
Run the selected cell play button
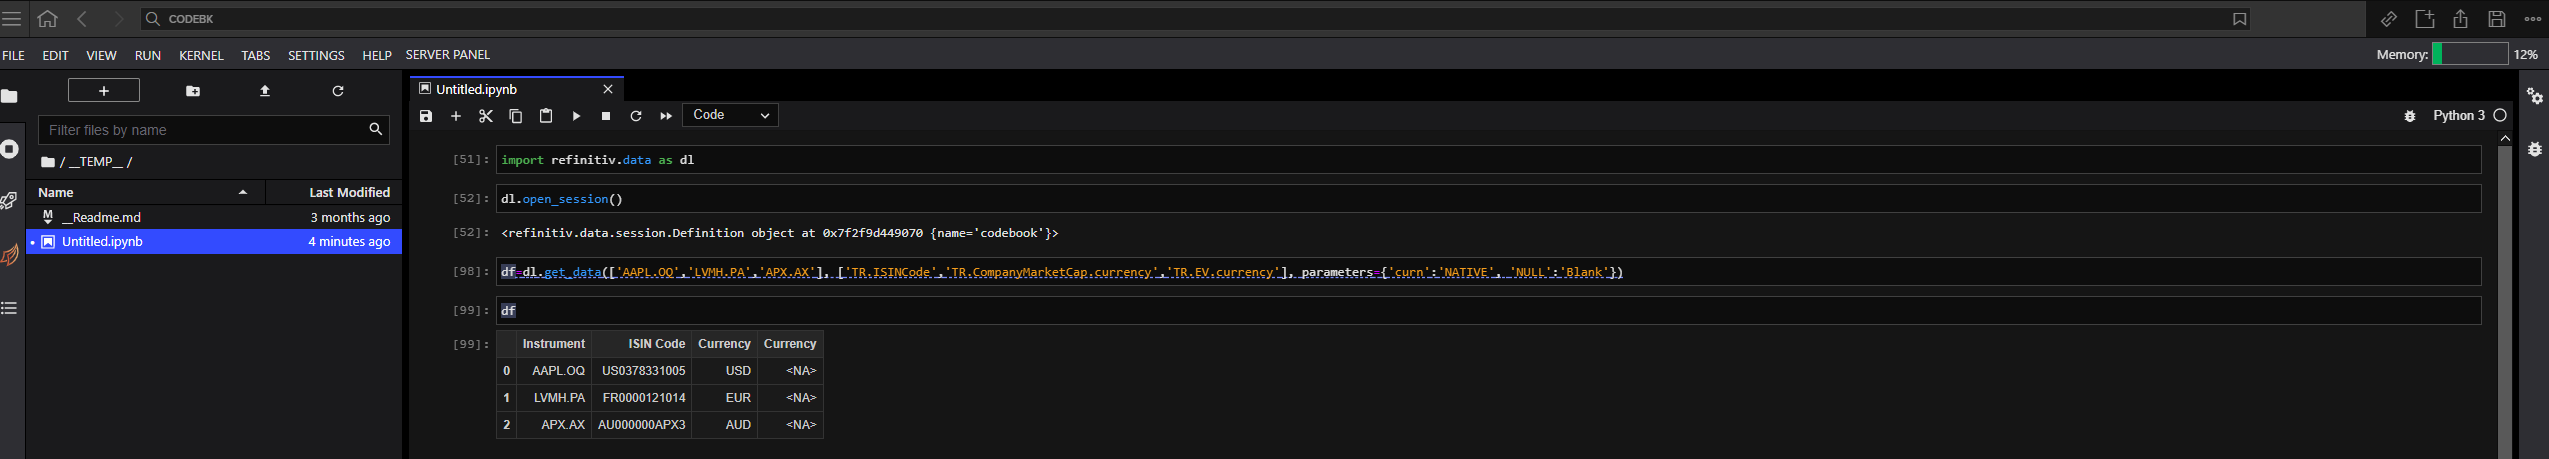click(x=576, y=116)
